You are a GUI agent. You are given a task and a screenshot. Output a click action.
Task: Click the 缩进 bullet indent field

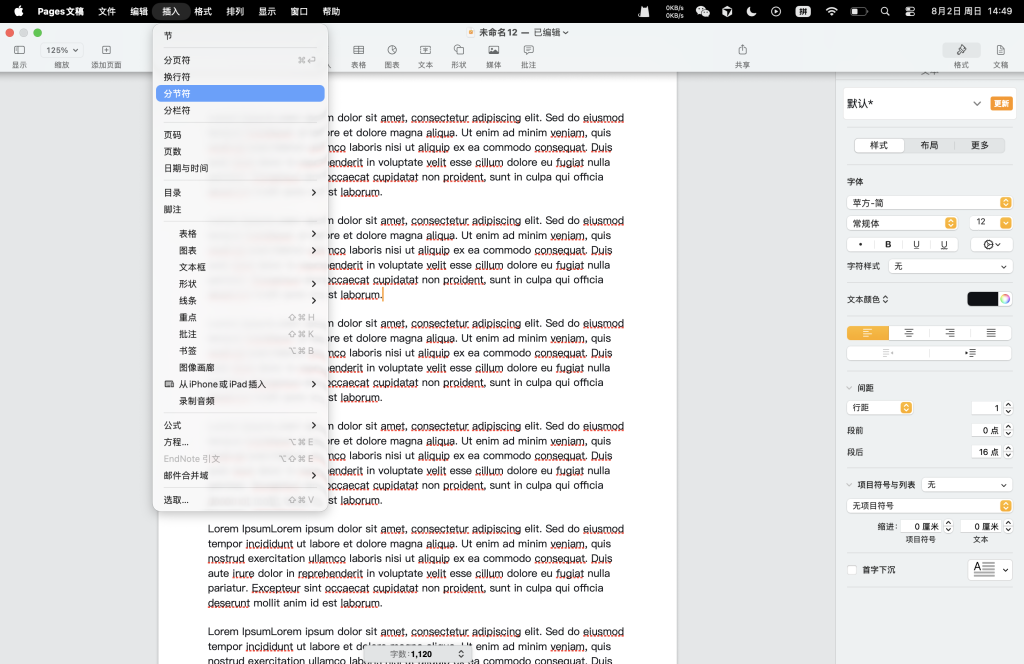pyautogui.click(x=921, y=526)
